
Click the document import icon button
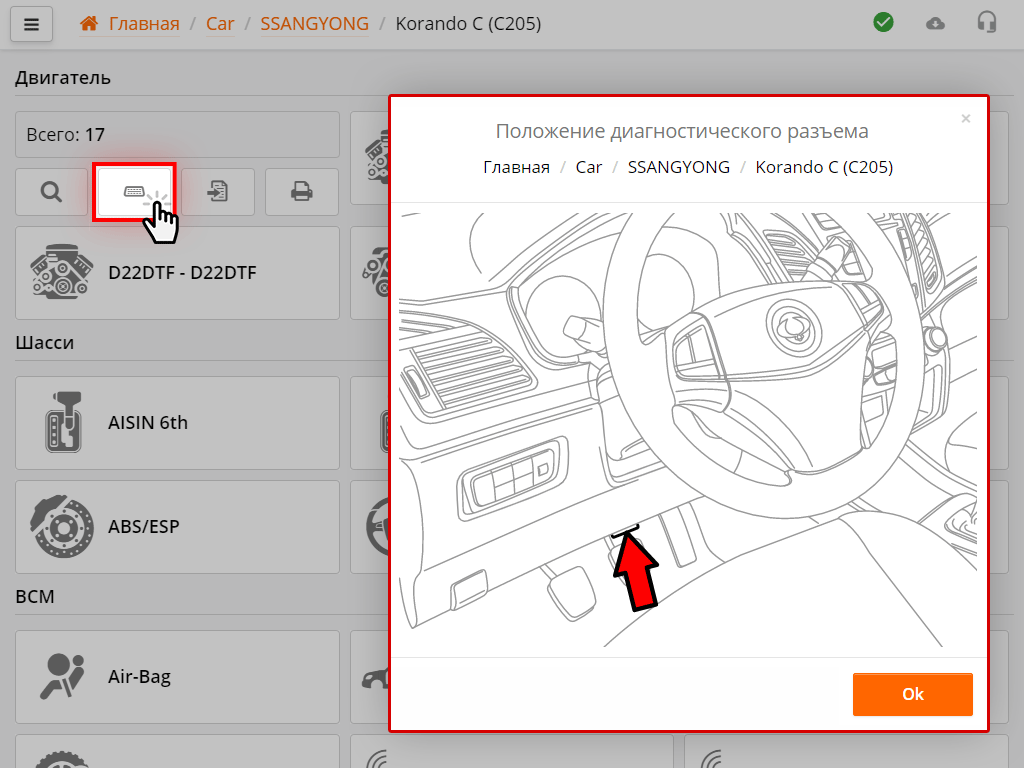[217, 192]
